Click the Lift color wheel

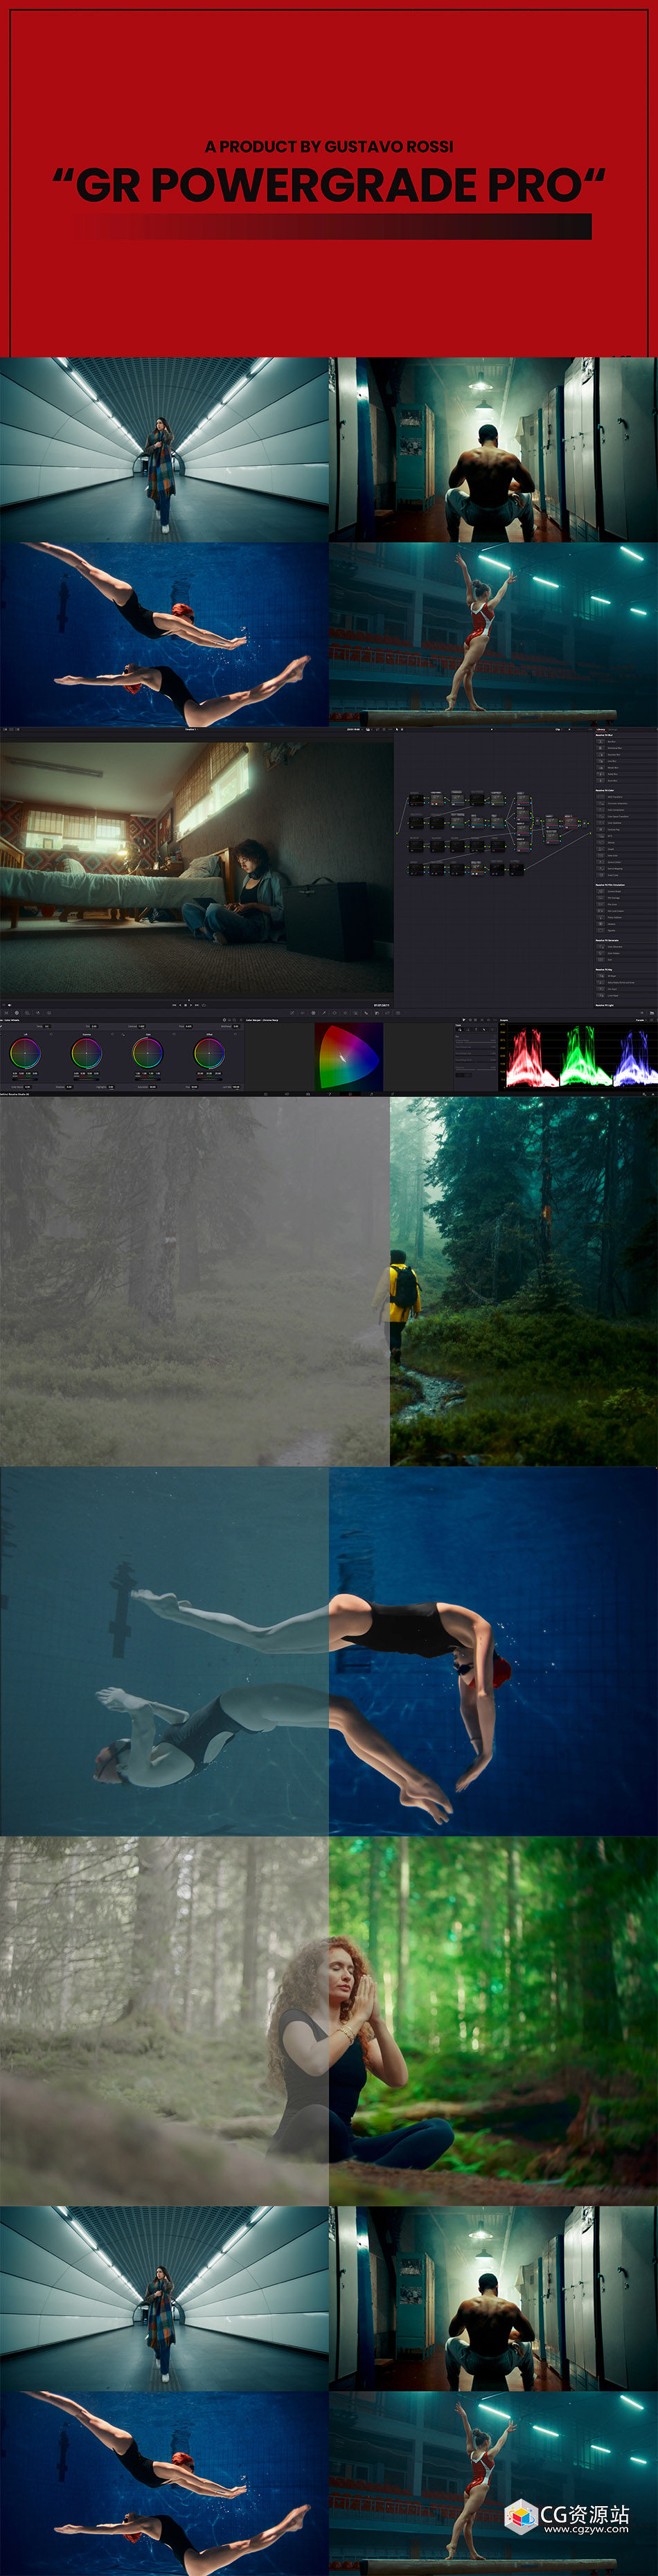25,1052
